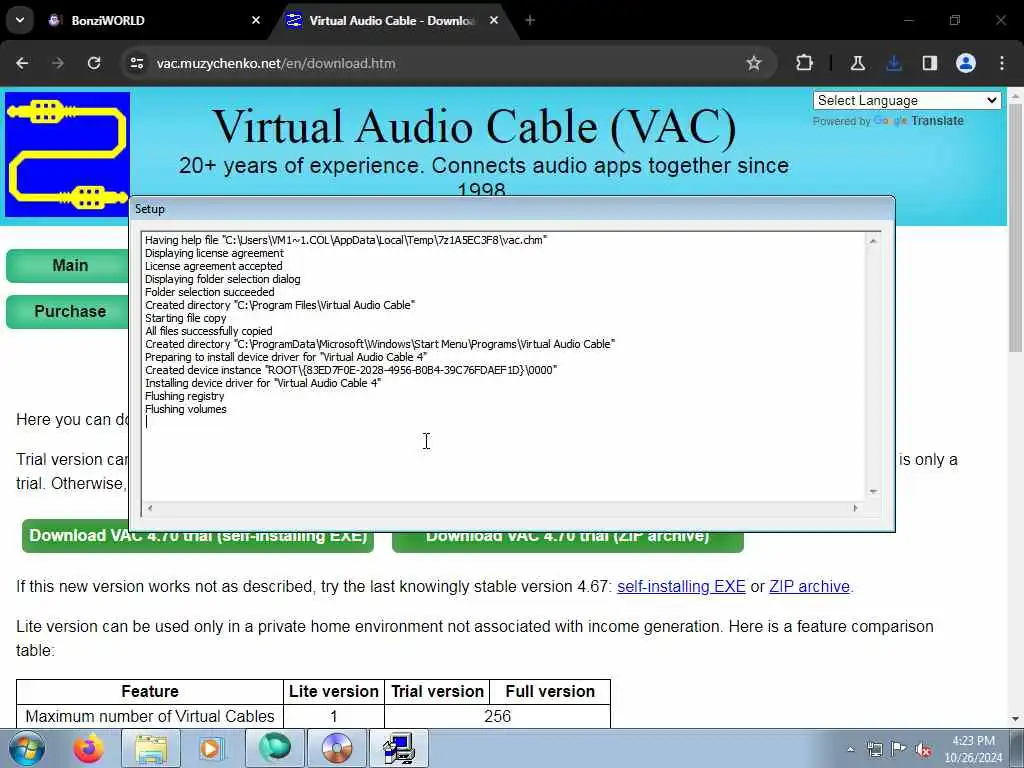This screenshot has width=1024, height=768.
Task: Open the browser extensions puzzle icon
Action: [x=805, y=63]
